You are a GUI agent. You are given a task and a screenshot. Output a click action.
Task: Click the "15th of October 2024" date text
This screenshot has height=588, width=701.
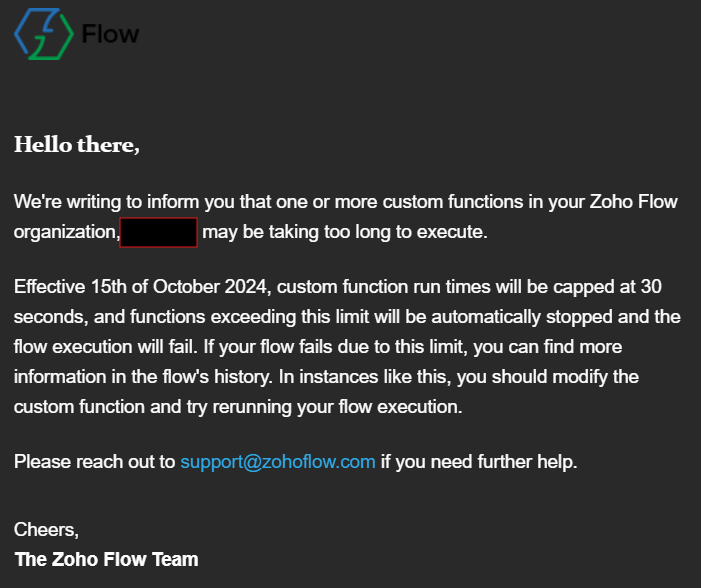(179, 287)
